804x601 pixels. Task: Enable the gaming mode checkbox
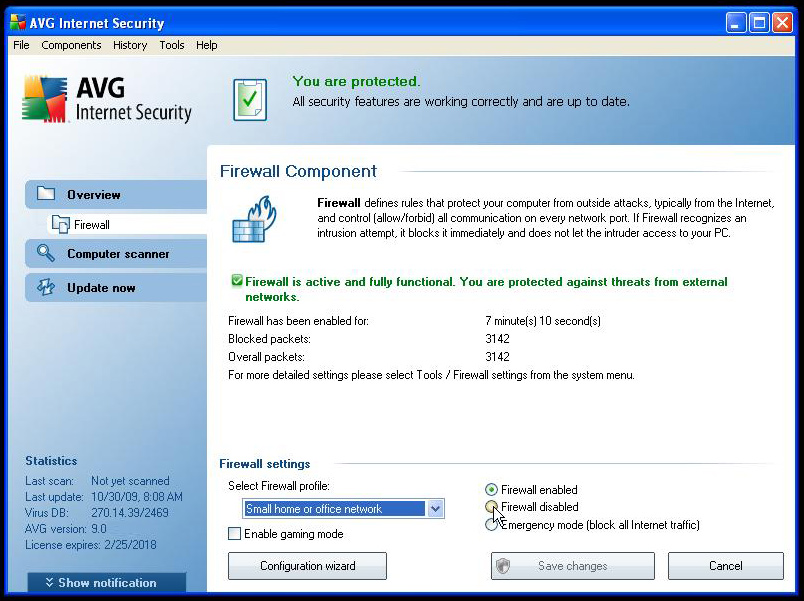[234, 534]
